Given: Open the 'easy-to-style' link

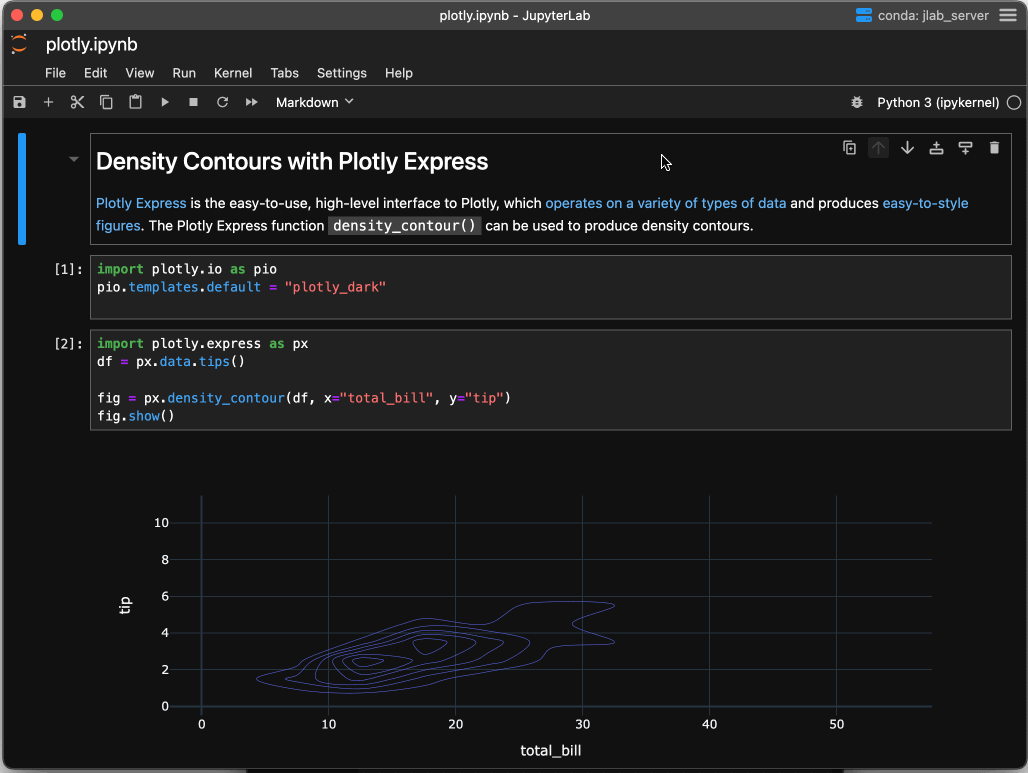Looking at the screenshot, I should [925, 203].
